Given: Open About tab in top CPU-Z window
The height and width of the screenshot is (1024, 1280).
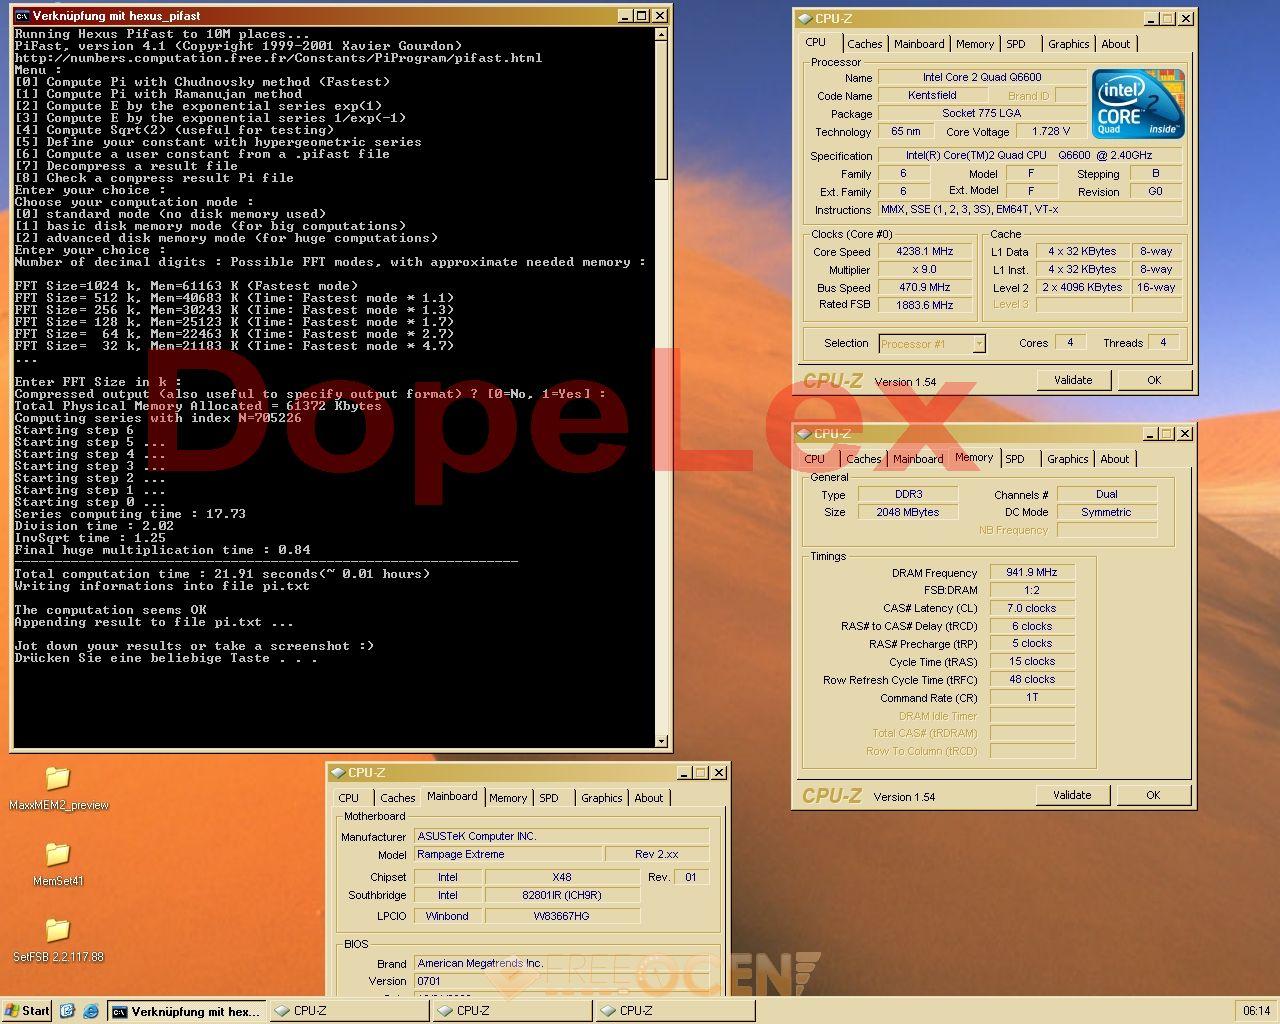Looking at the screenshot, I should pos(1116,44).
